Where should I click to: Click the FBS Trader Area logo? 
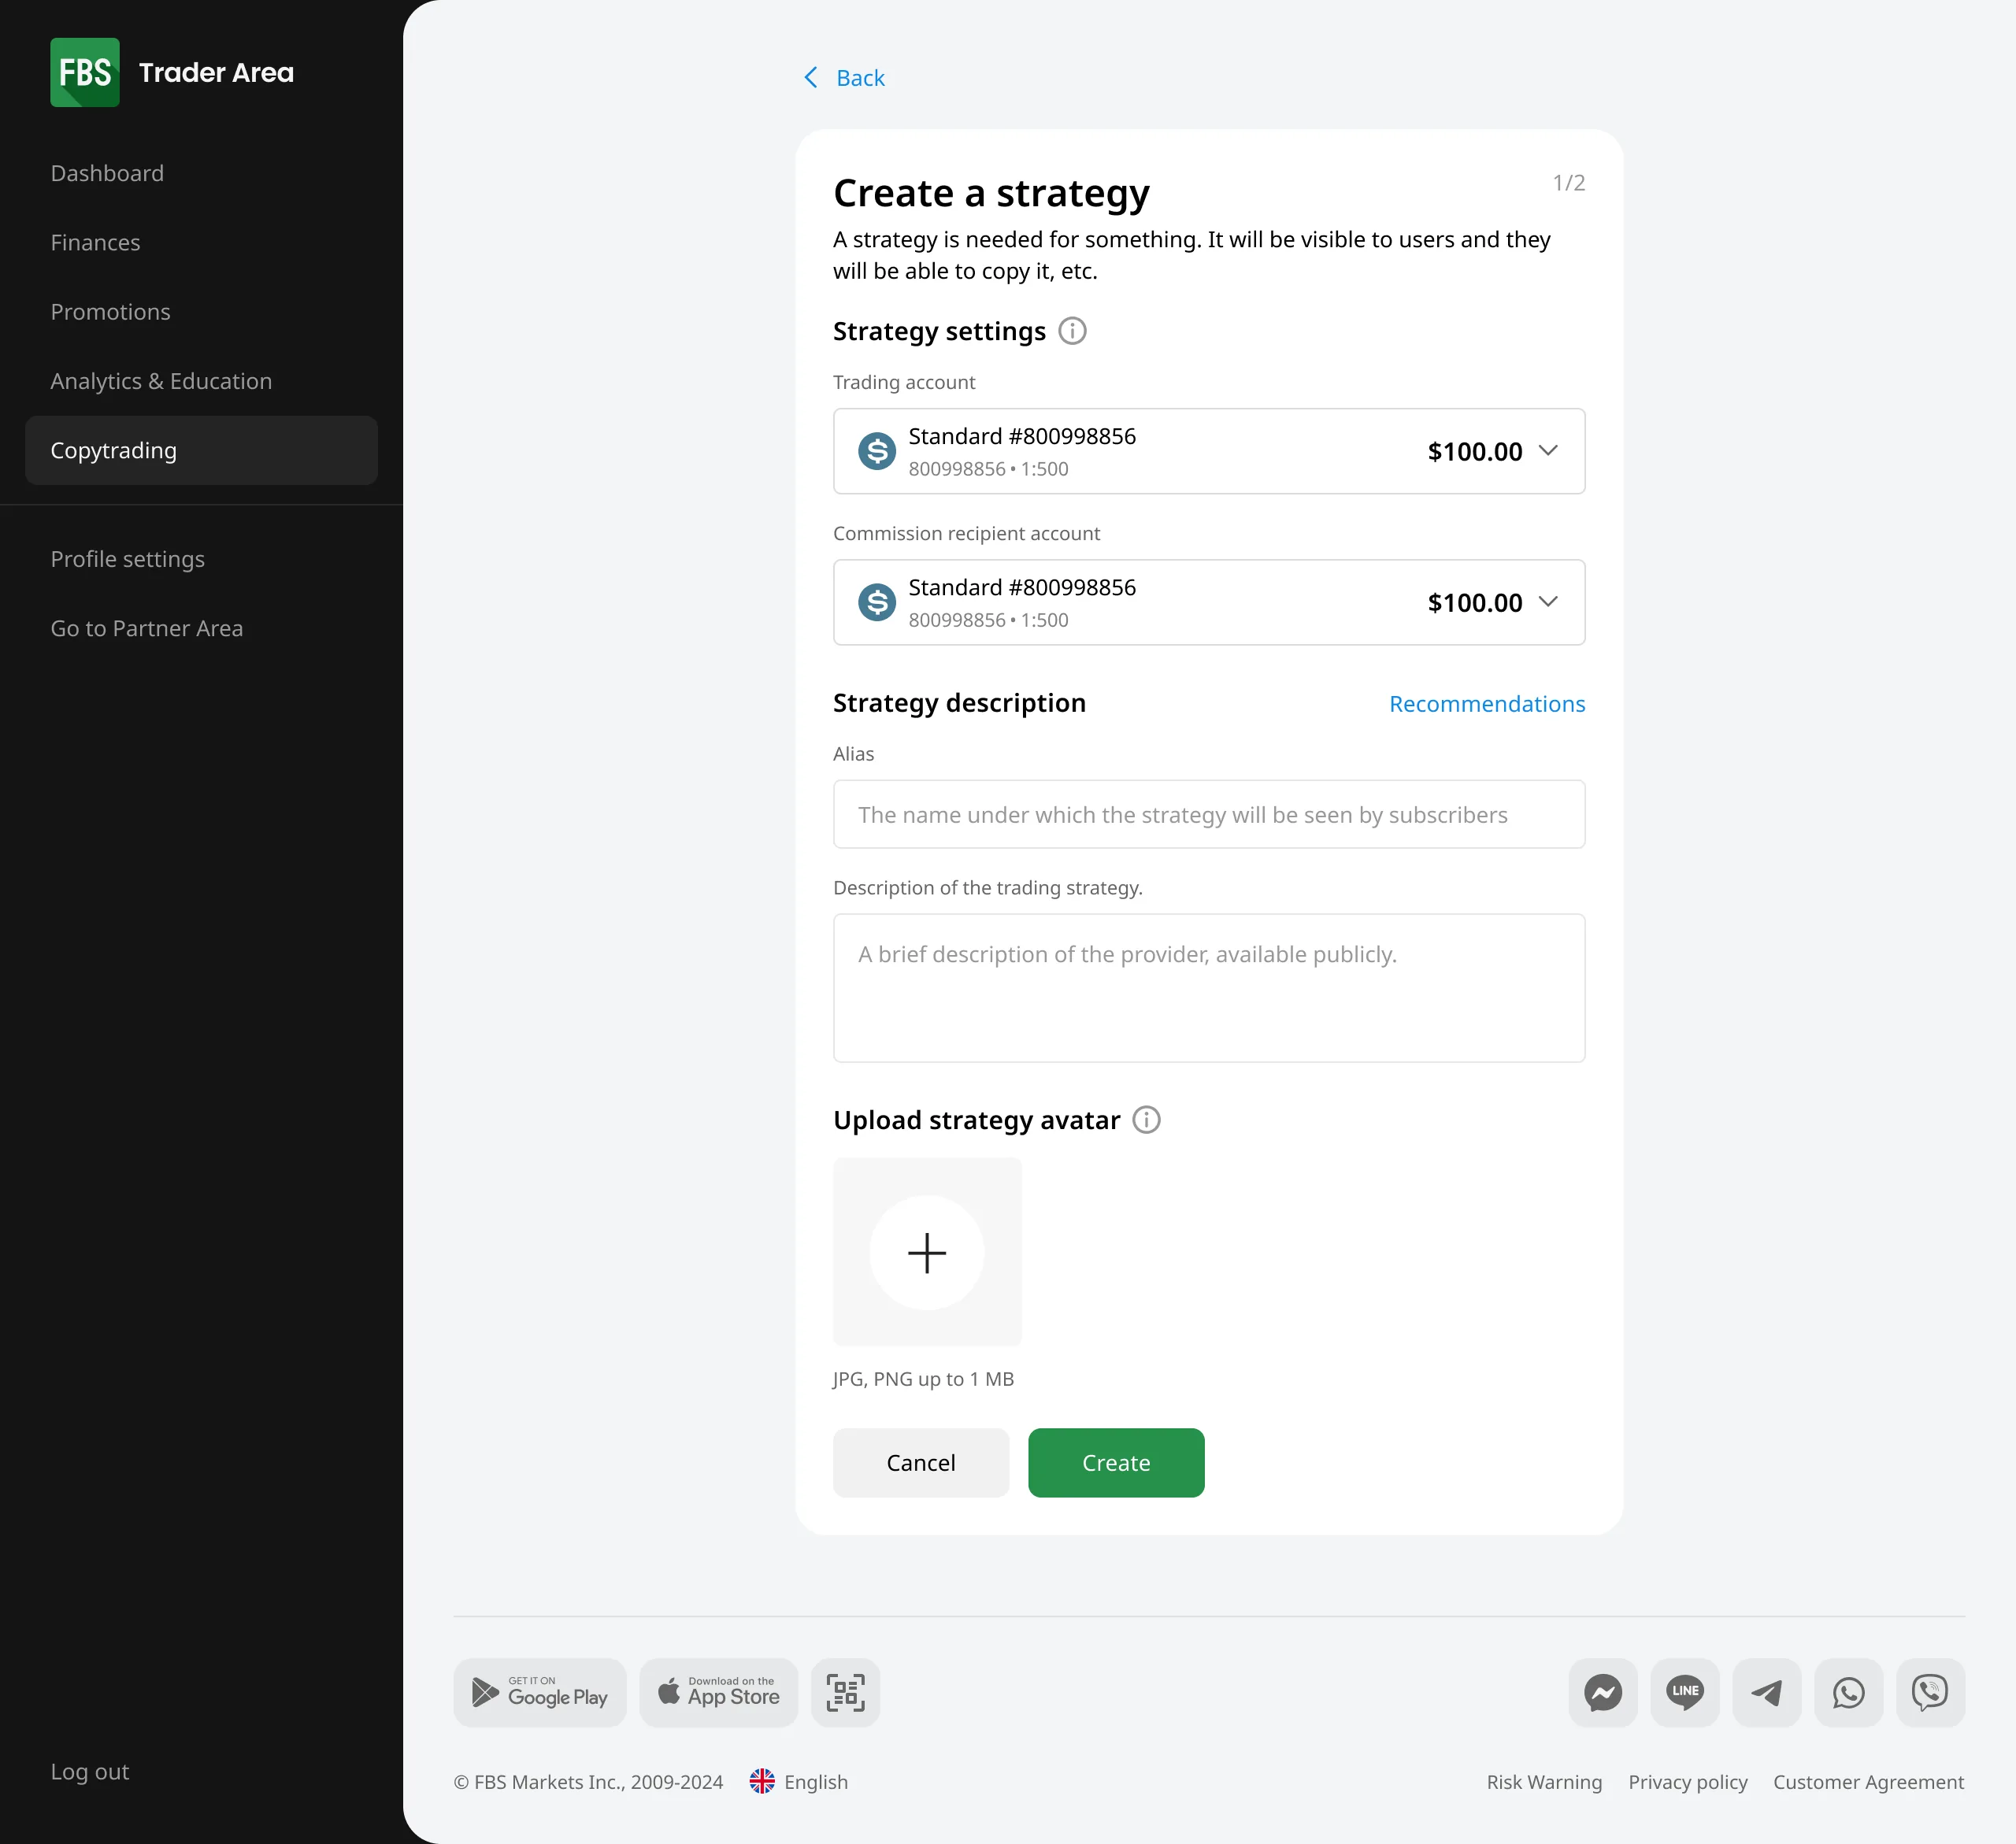172,71
